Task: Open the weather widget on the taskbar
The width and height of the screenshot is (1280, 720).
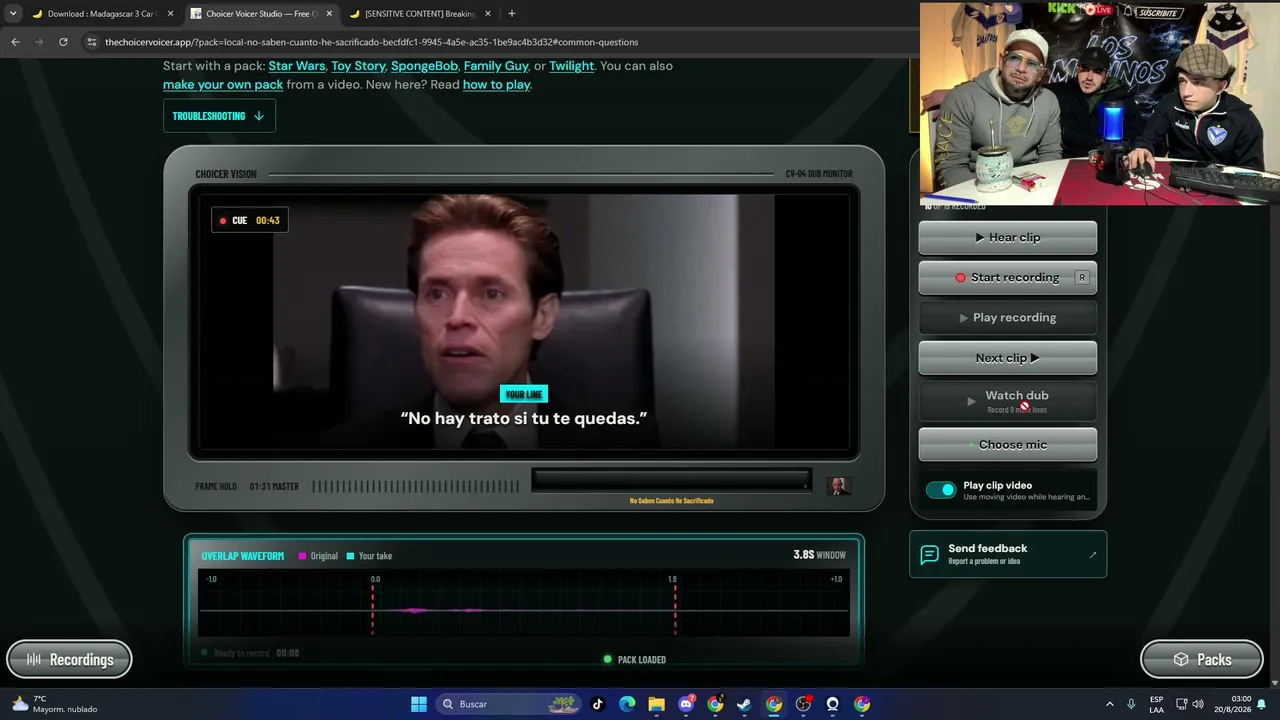Action: coord(54,704)
